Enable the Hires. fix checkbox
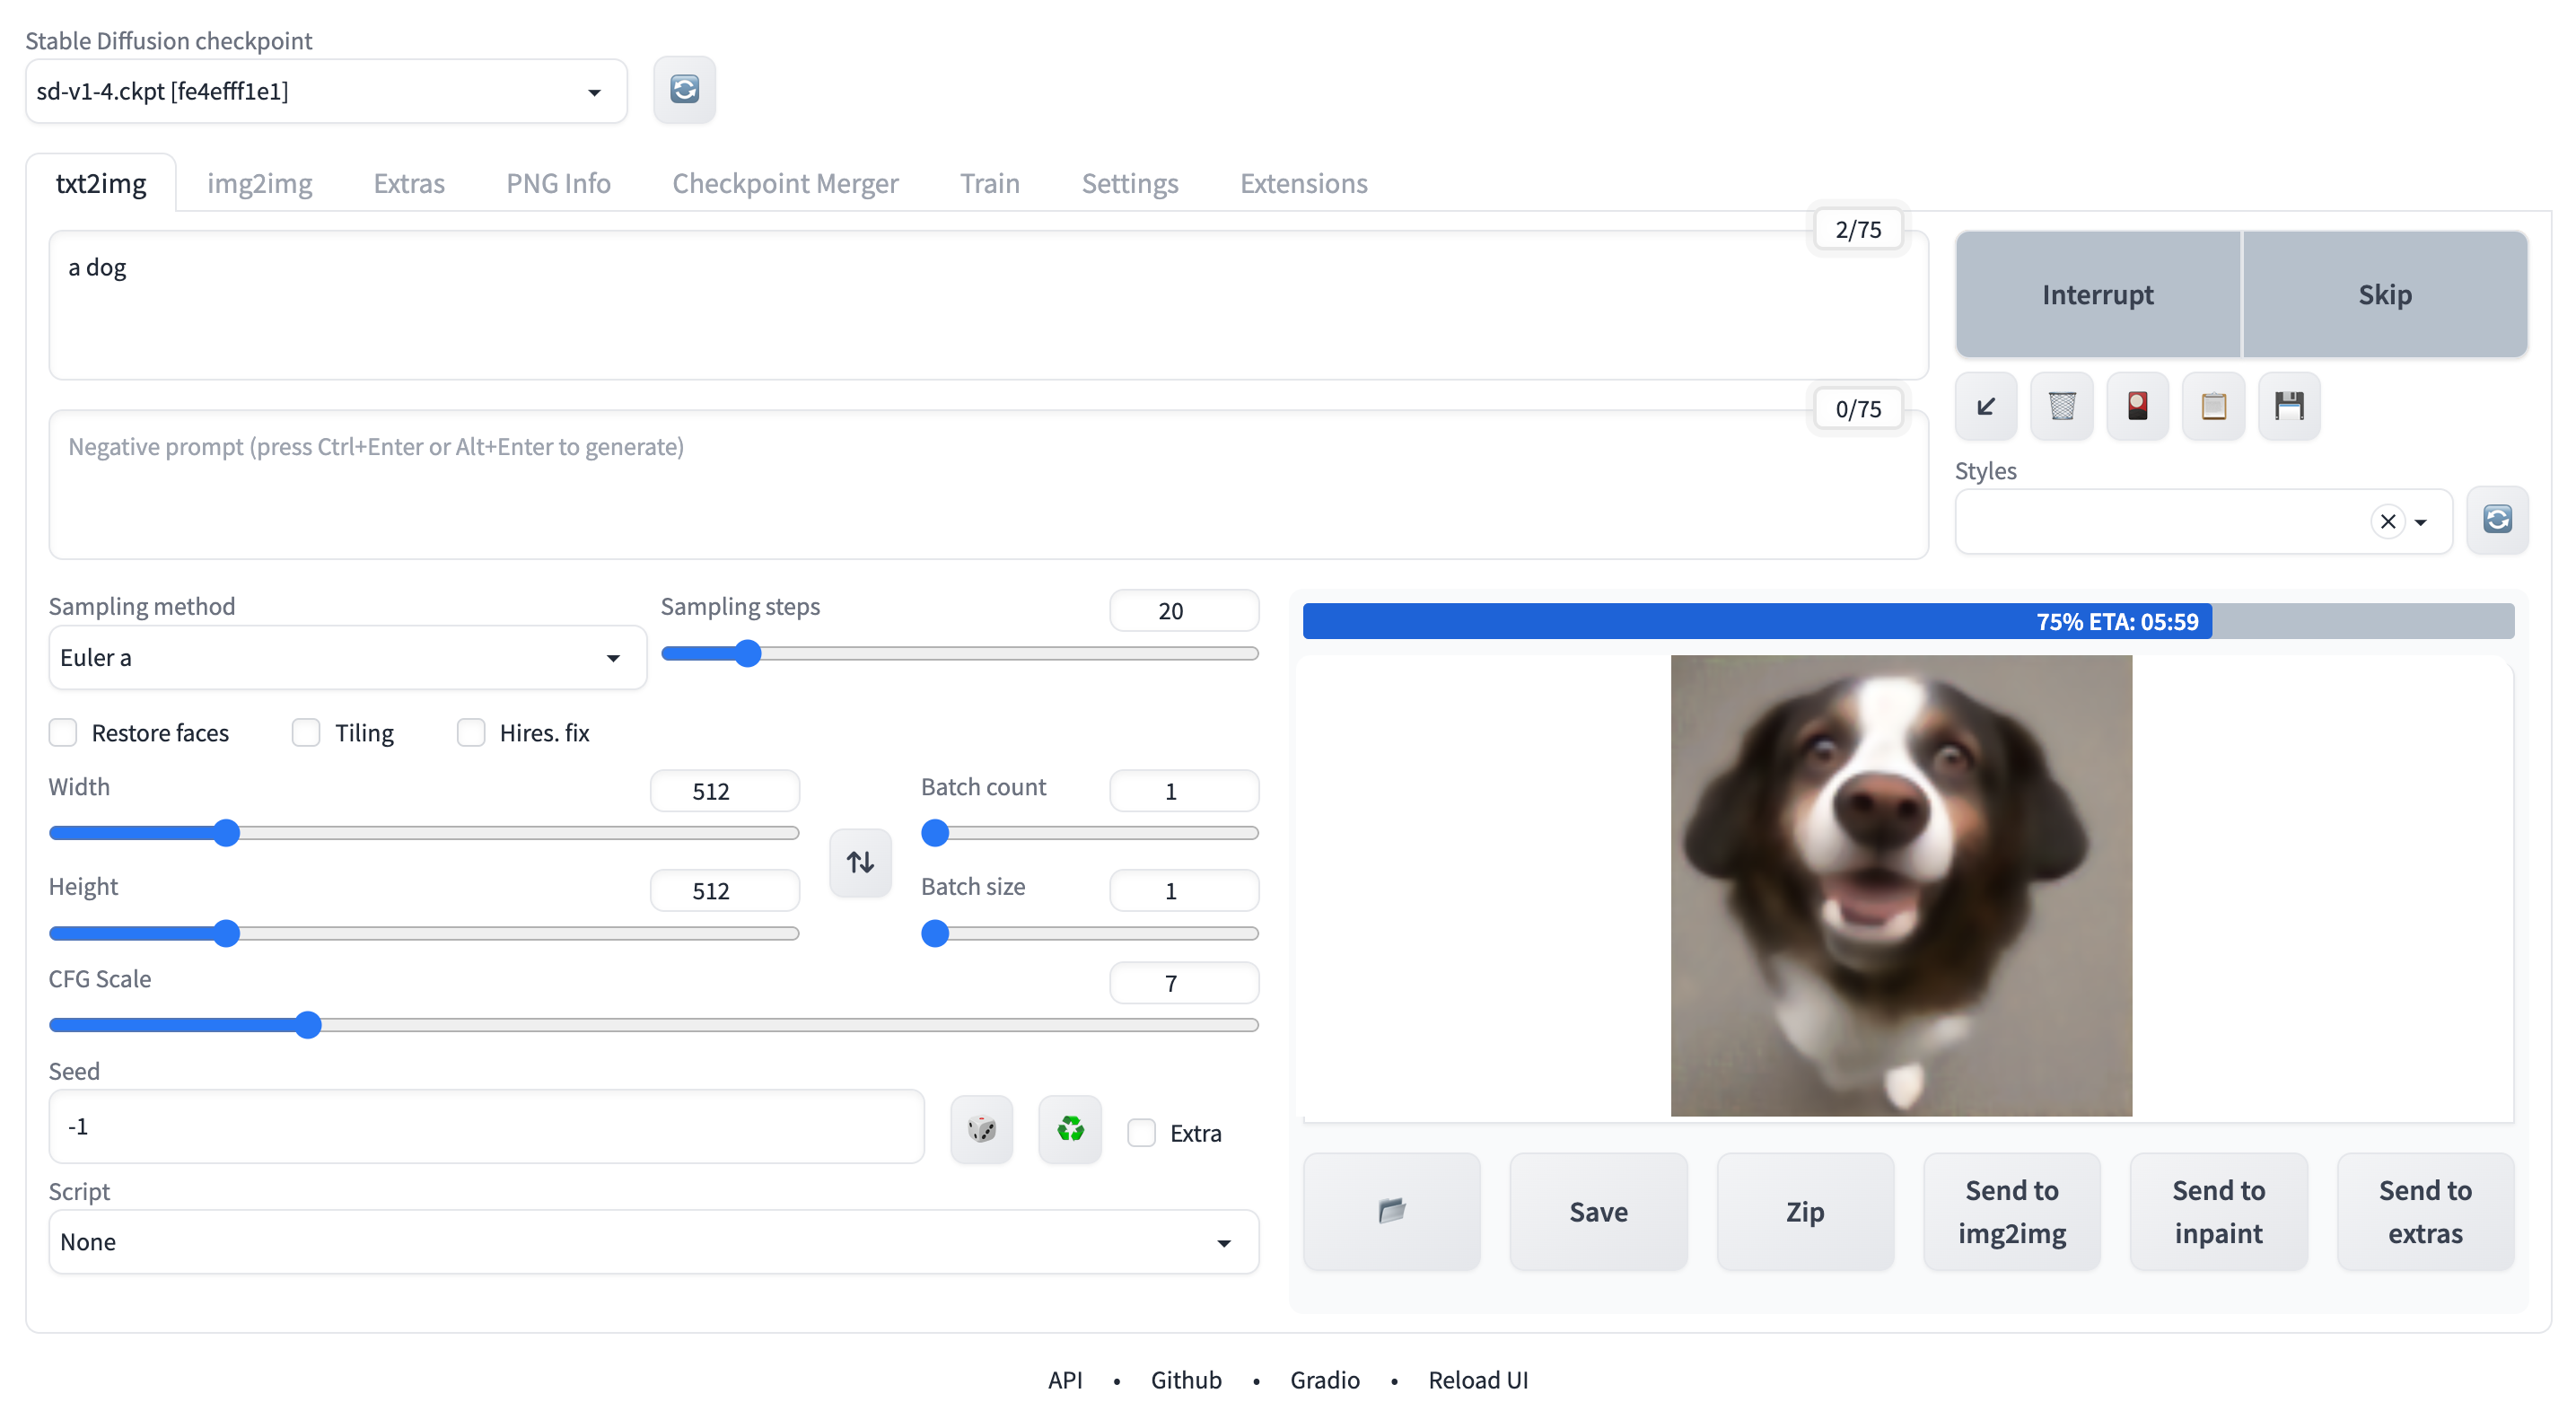The width and height of the screenshot is (2576, 1402). point(471,733)
